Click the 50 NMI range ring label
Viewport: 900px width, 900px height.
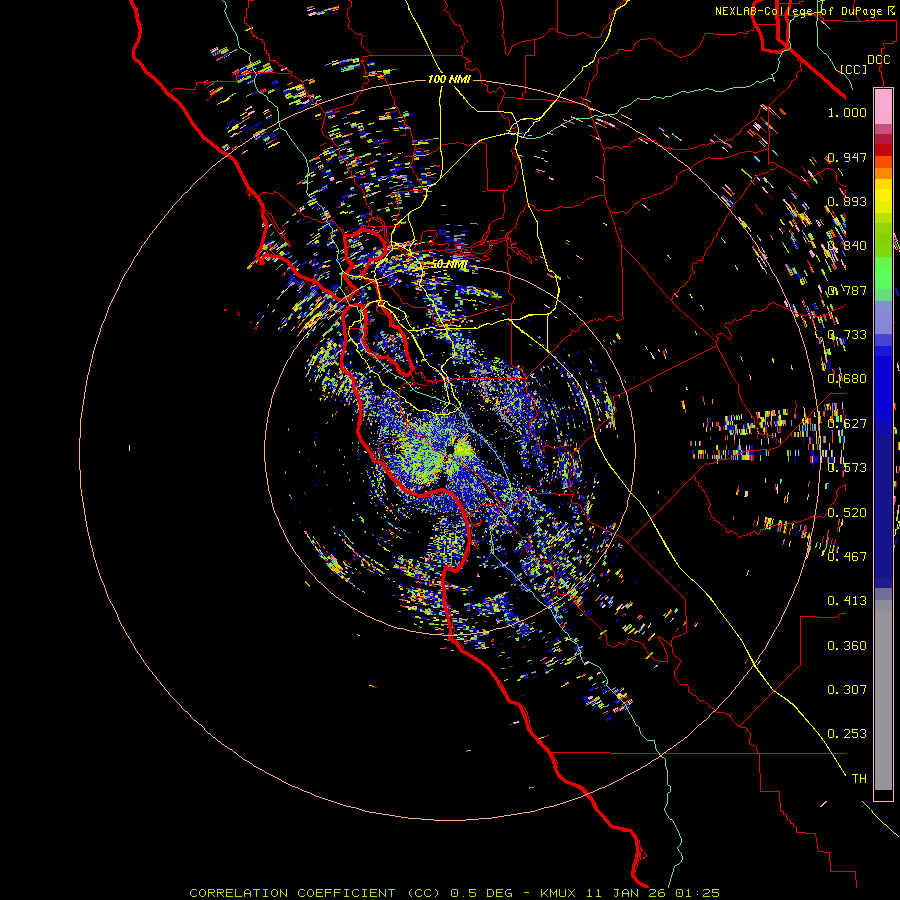pos(449,265)
